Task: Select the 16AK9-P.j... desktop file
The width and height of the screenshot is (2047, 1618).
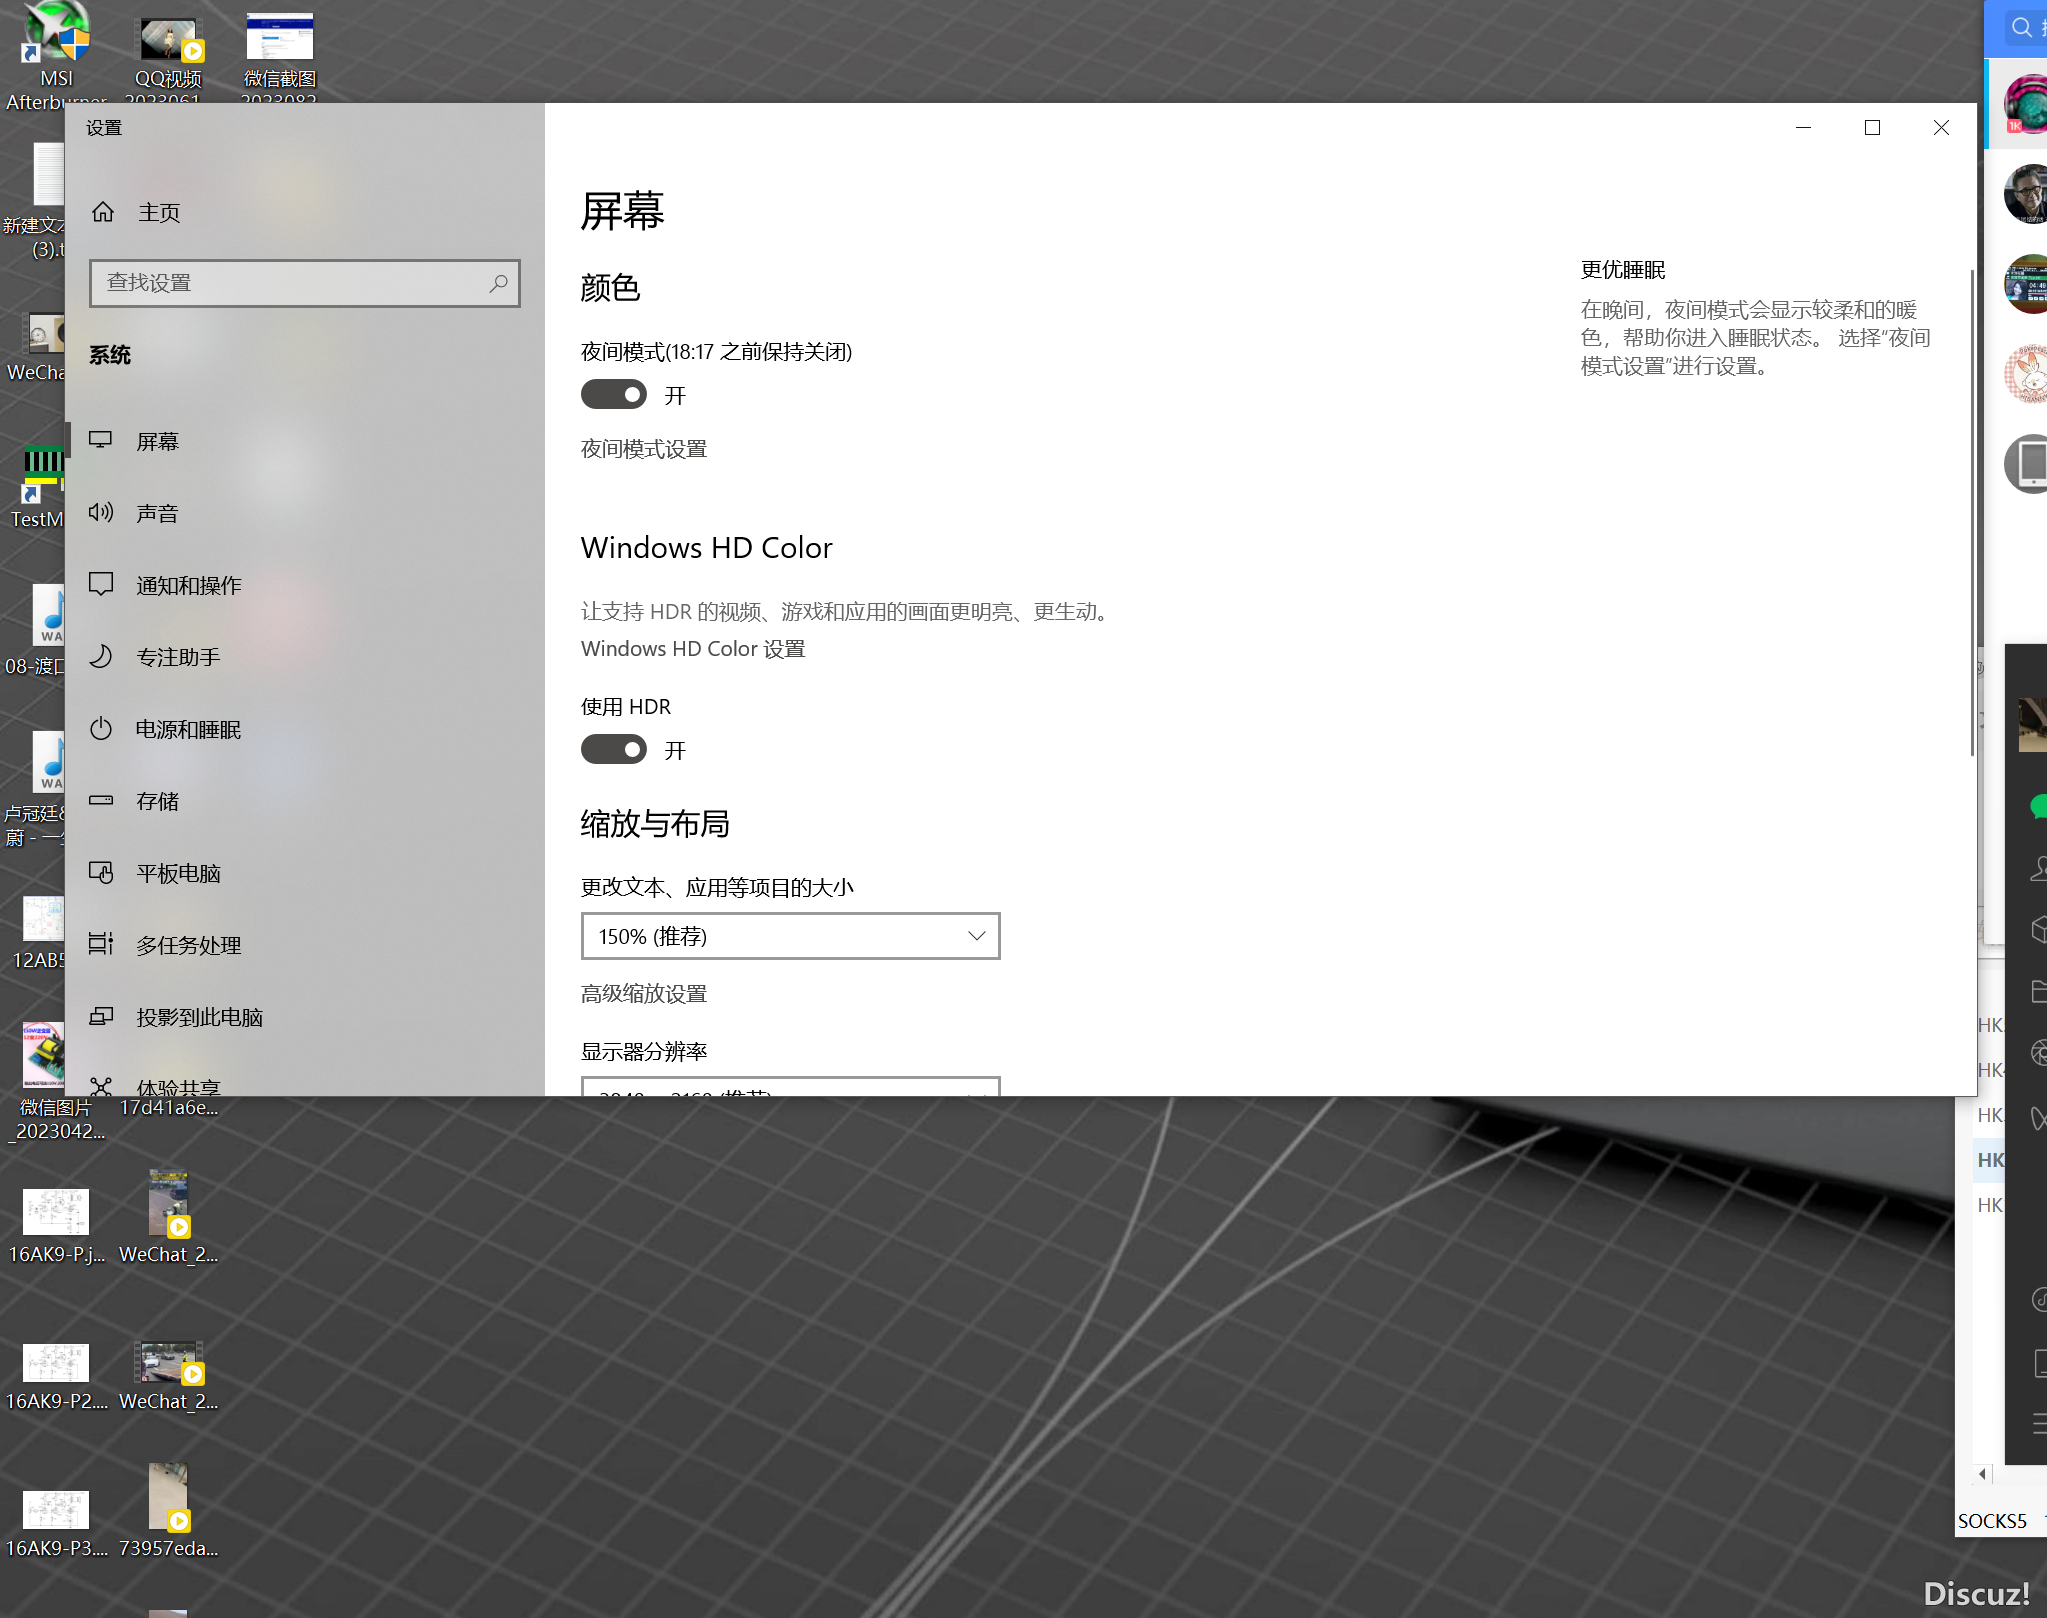Action: [56, 1225]
